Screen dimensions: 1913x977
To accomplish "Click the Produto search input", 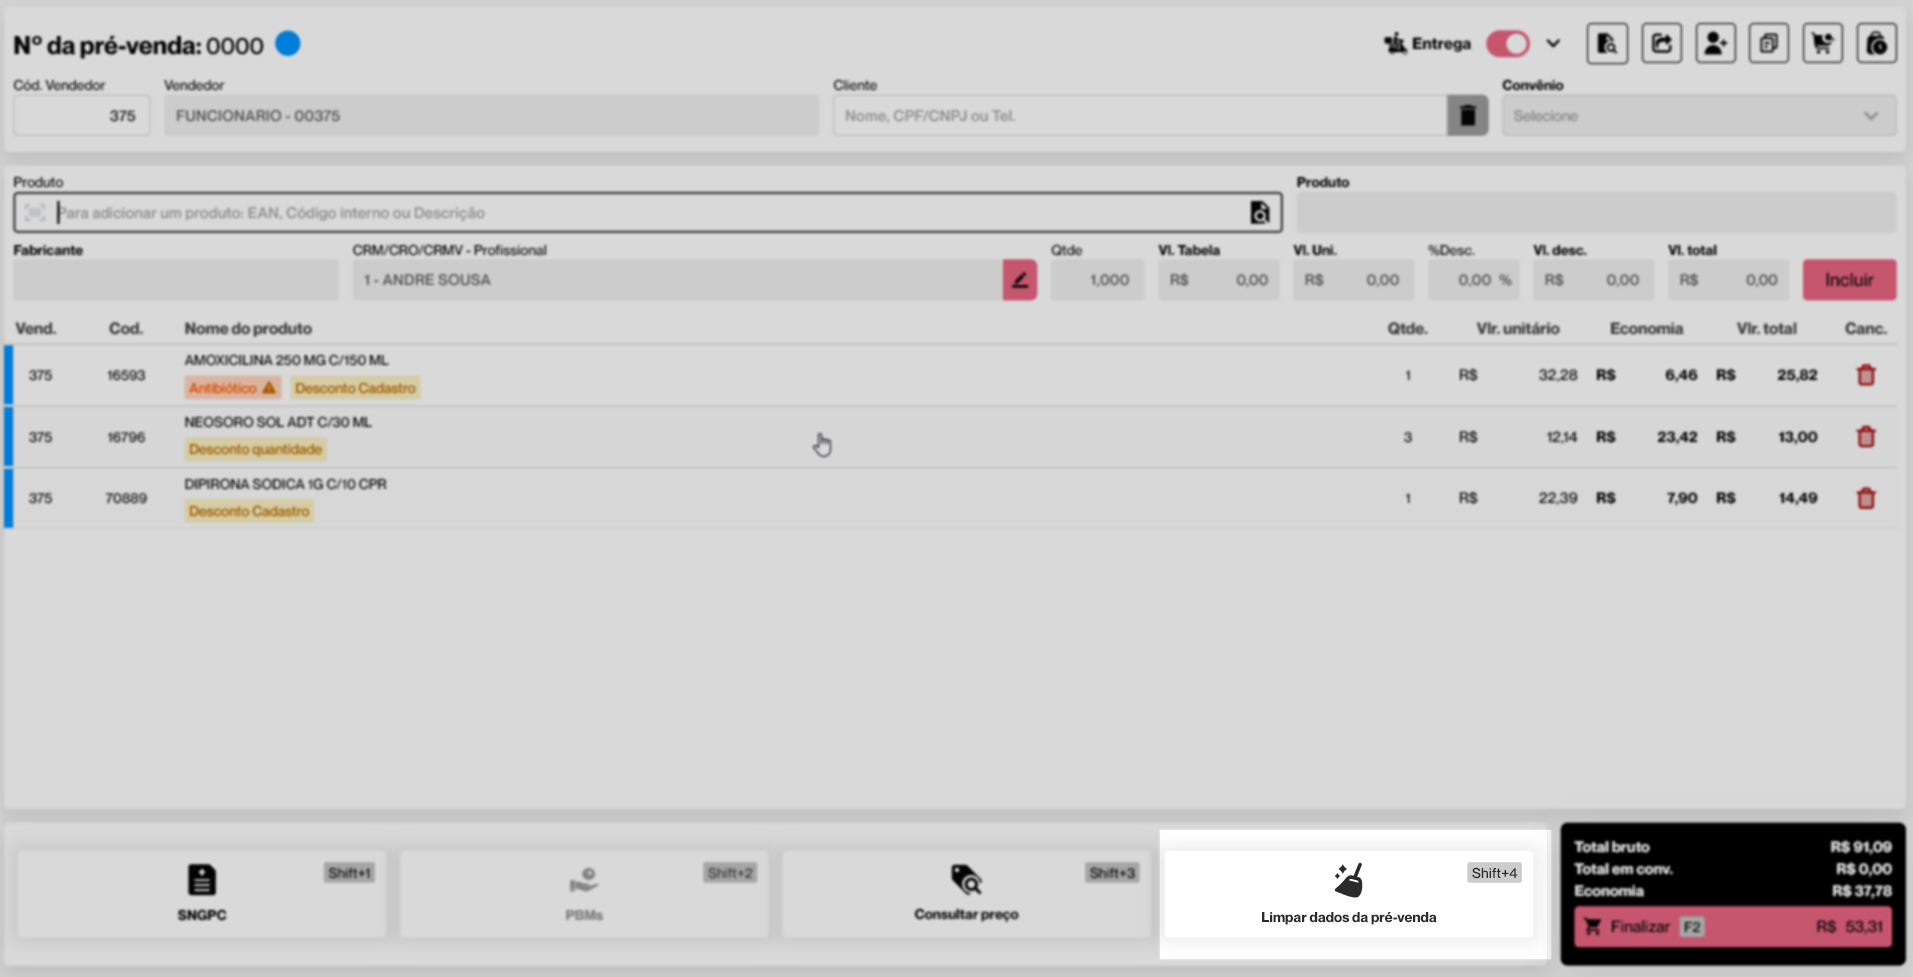I will (648, 213).
